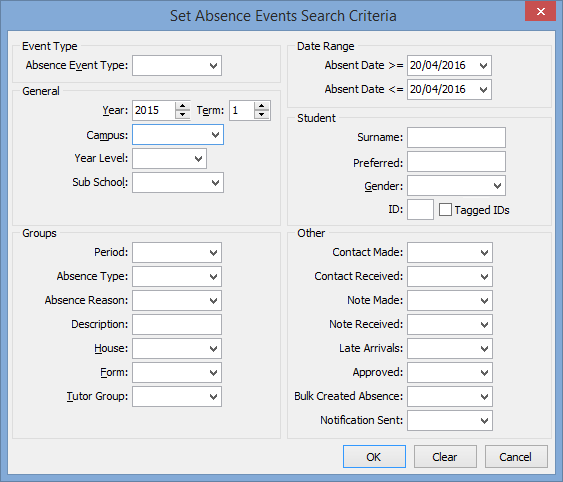Open the Note Made dropdown
Screen dimensions: 563x482
[450, 301]
